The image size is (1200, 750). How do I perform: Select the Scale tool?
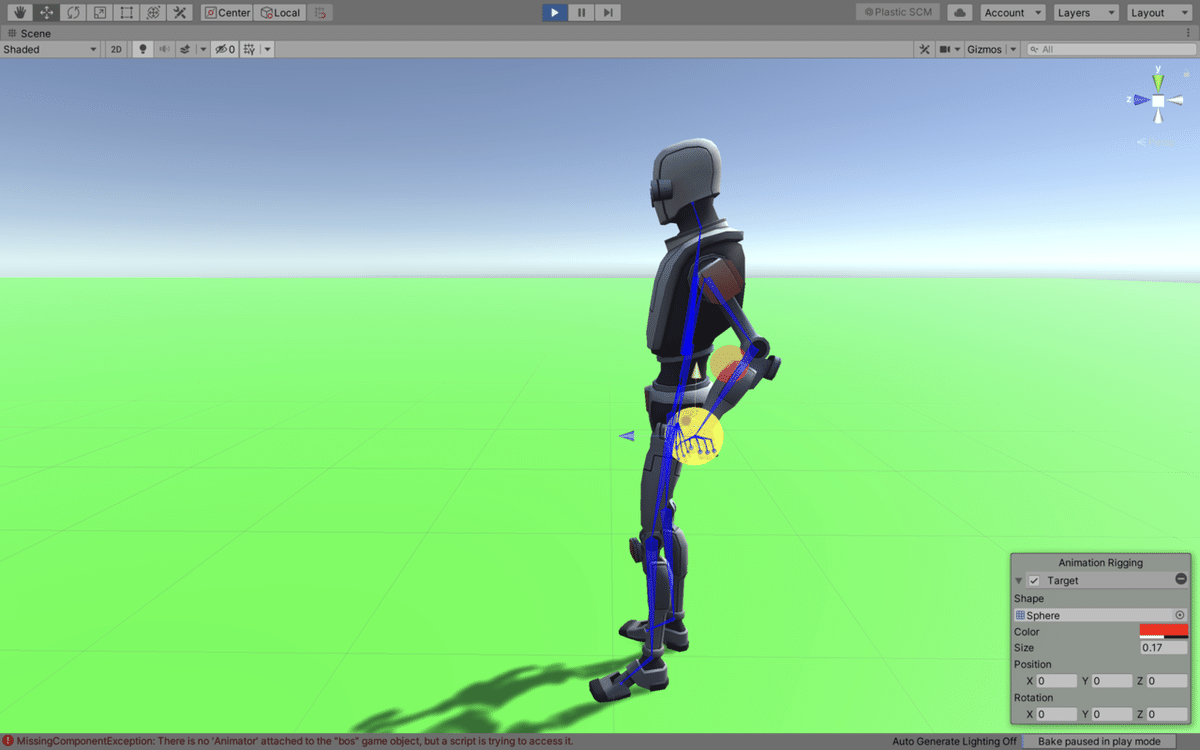pyautogui.click(x=99, y=12)
